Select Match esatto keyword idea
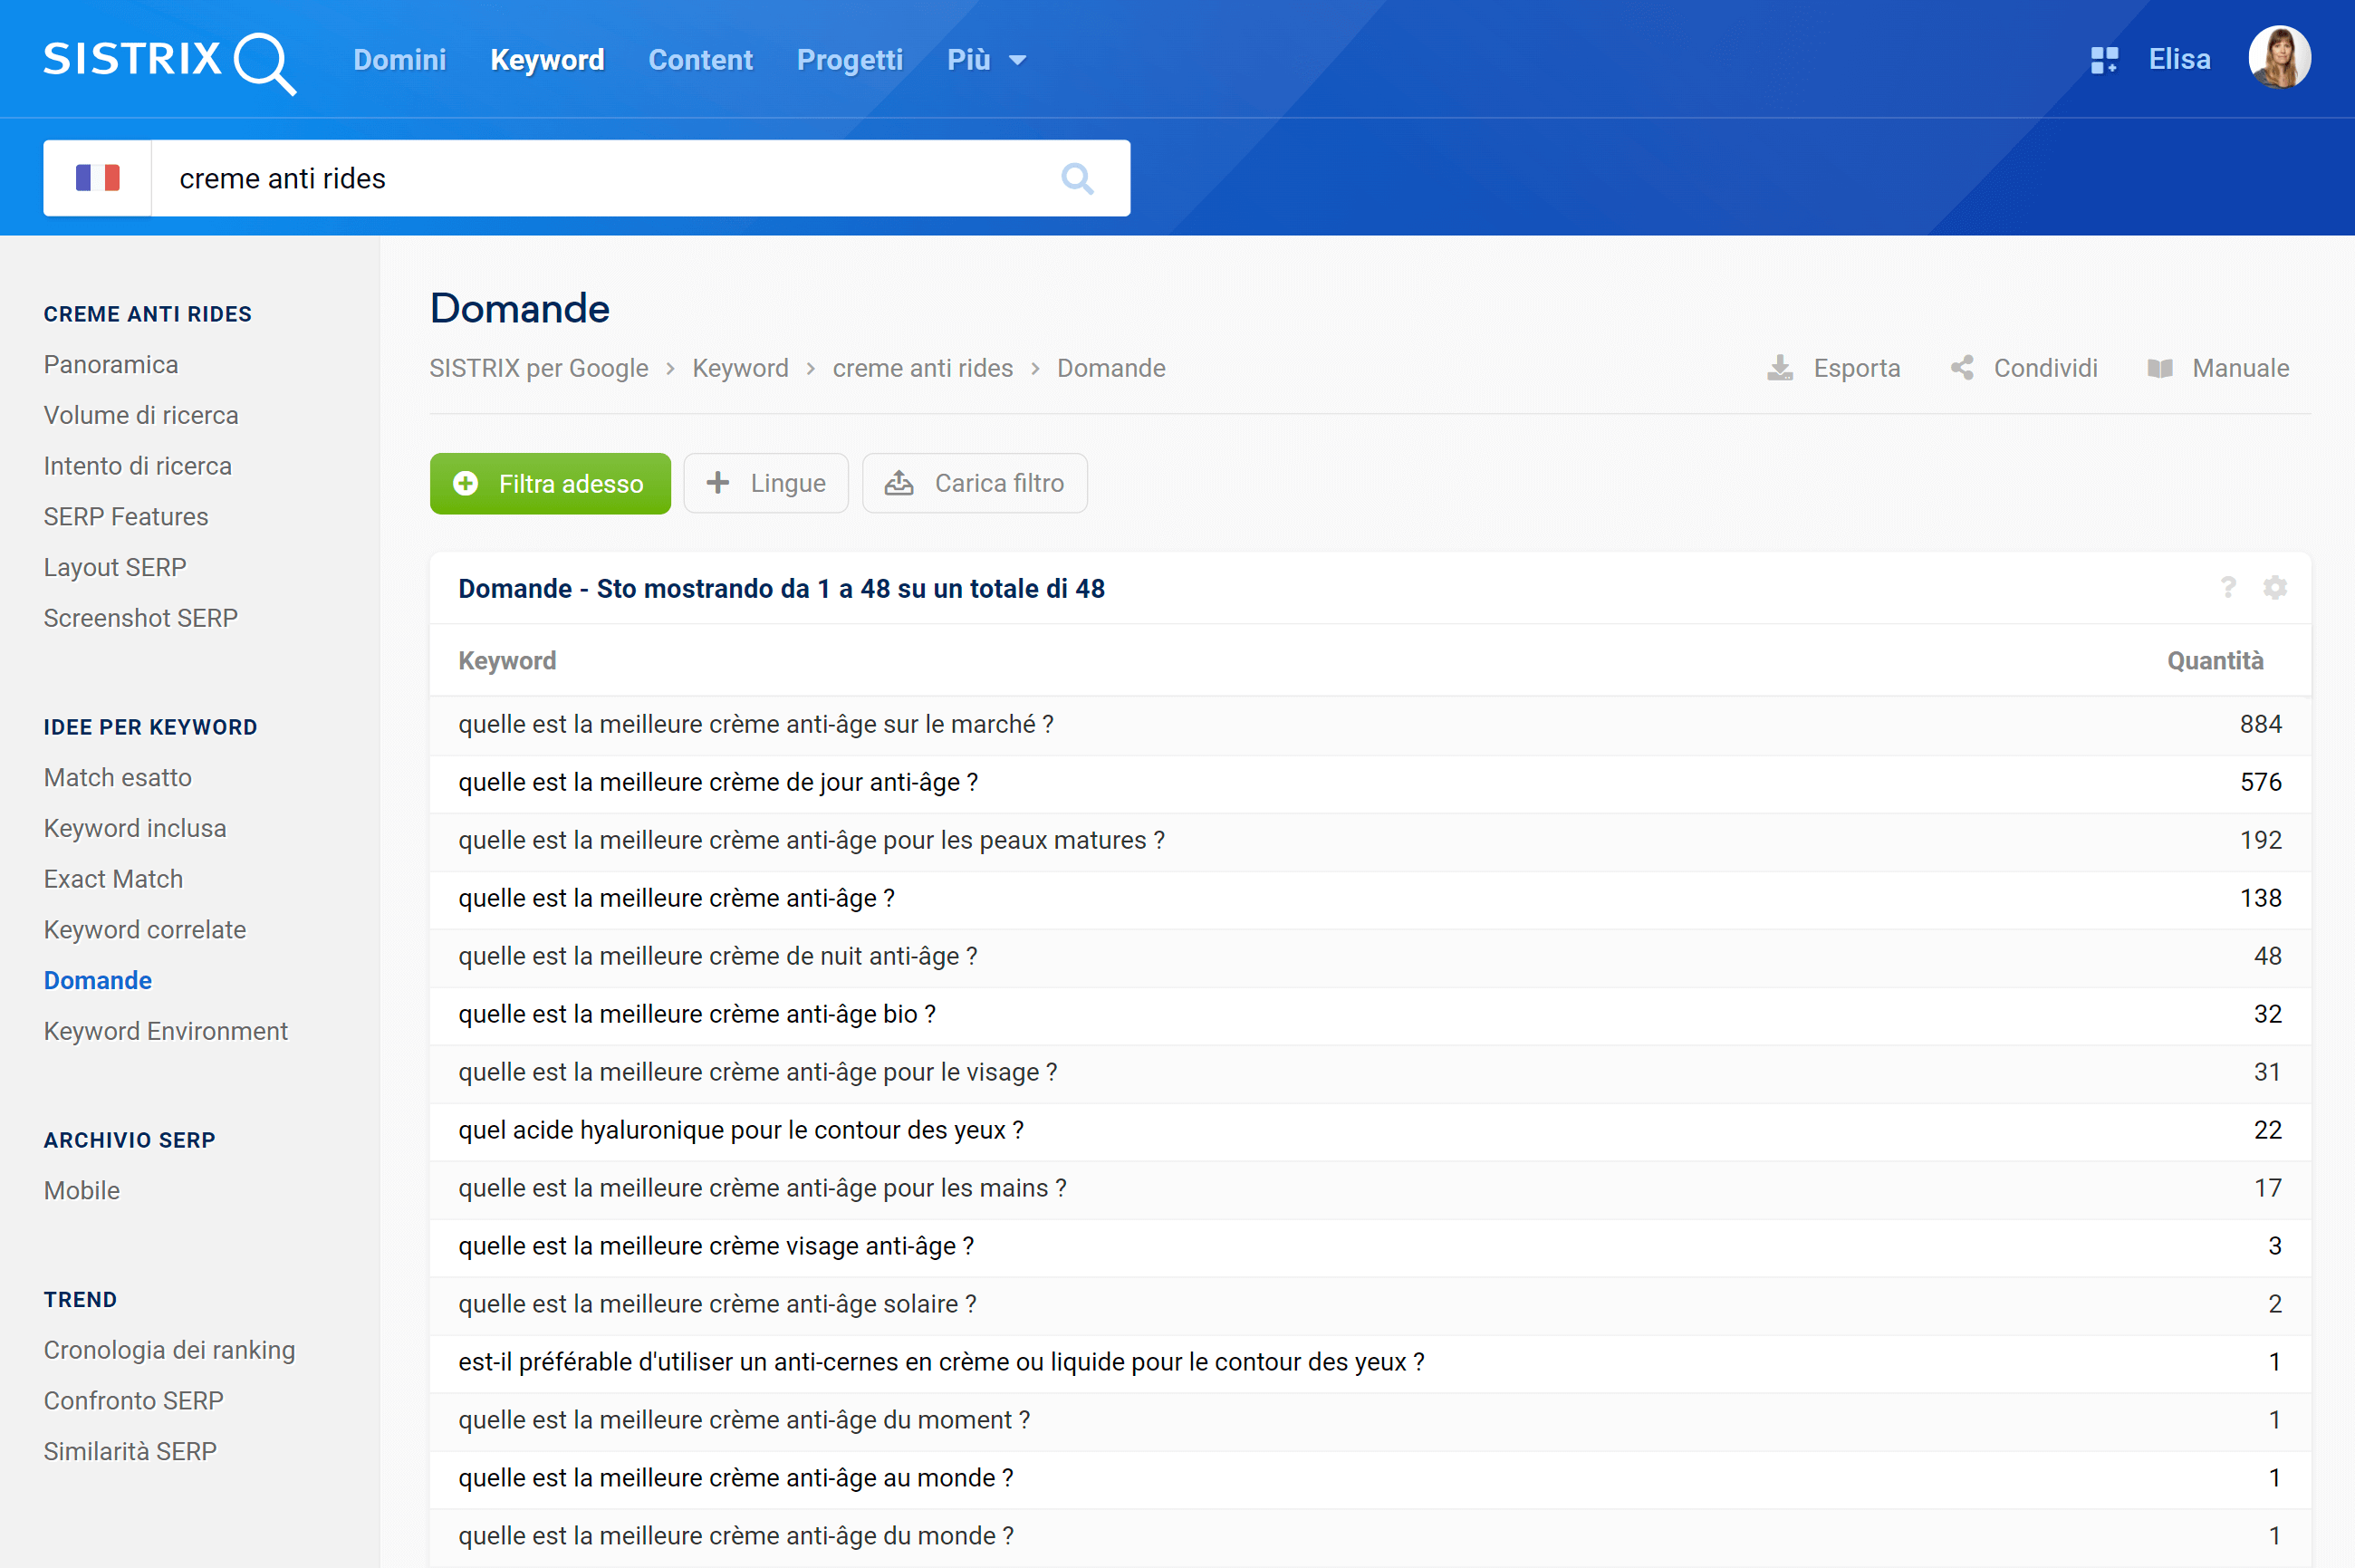The image size is (2355, 1568). tap(119, 775)
